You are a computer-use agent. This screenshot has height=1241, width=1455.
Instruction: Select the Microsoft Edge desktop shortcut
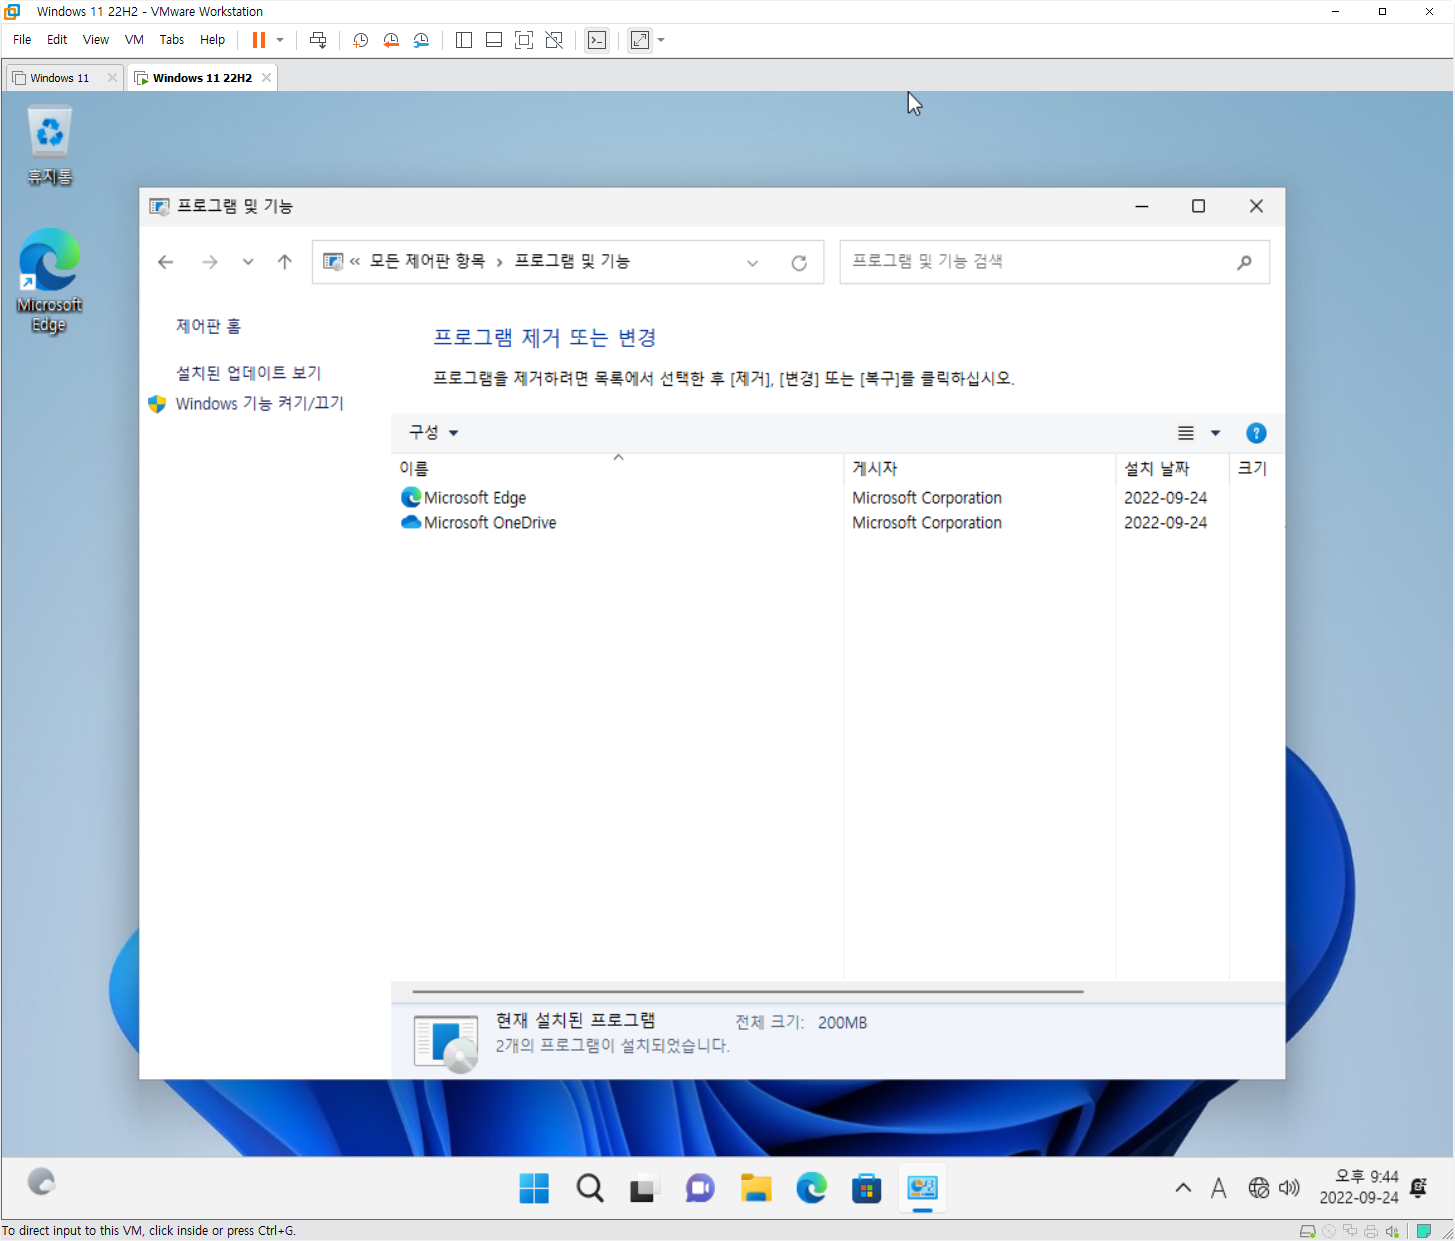pos(49,281)
